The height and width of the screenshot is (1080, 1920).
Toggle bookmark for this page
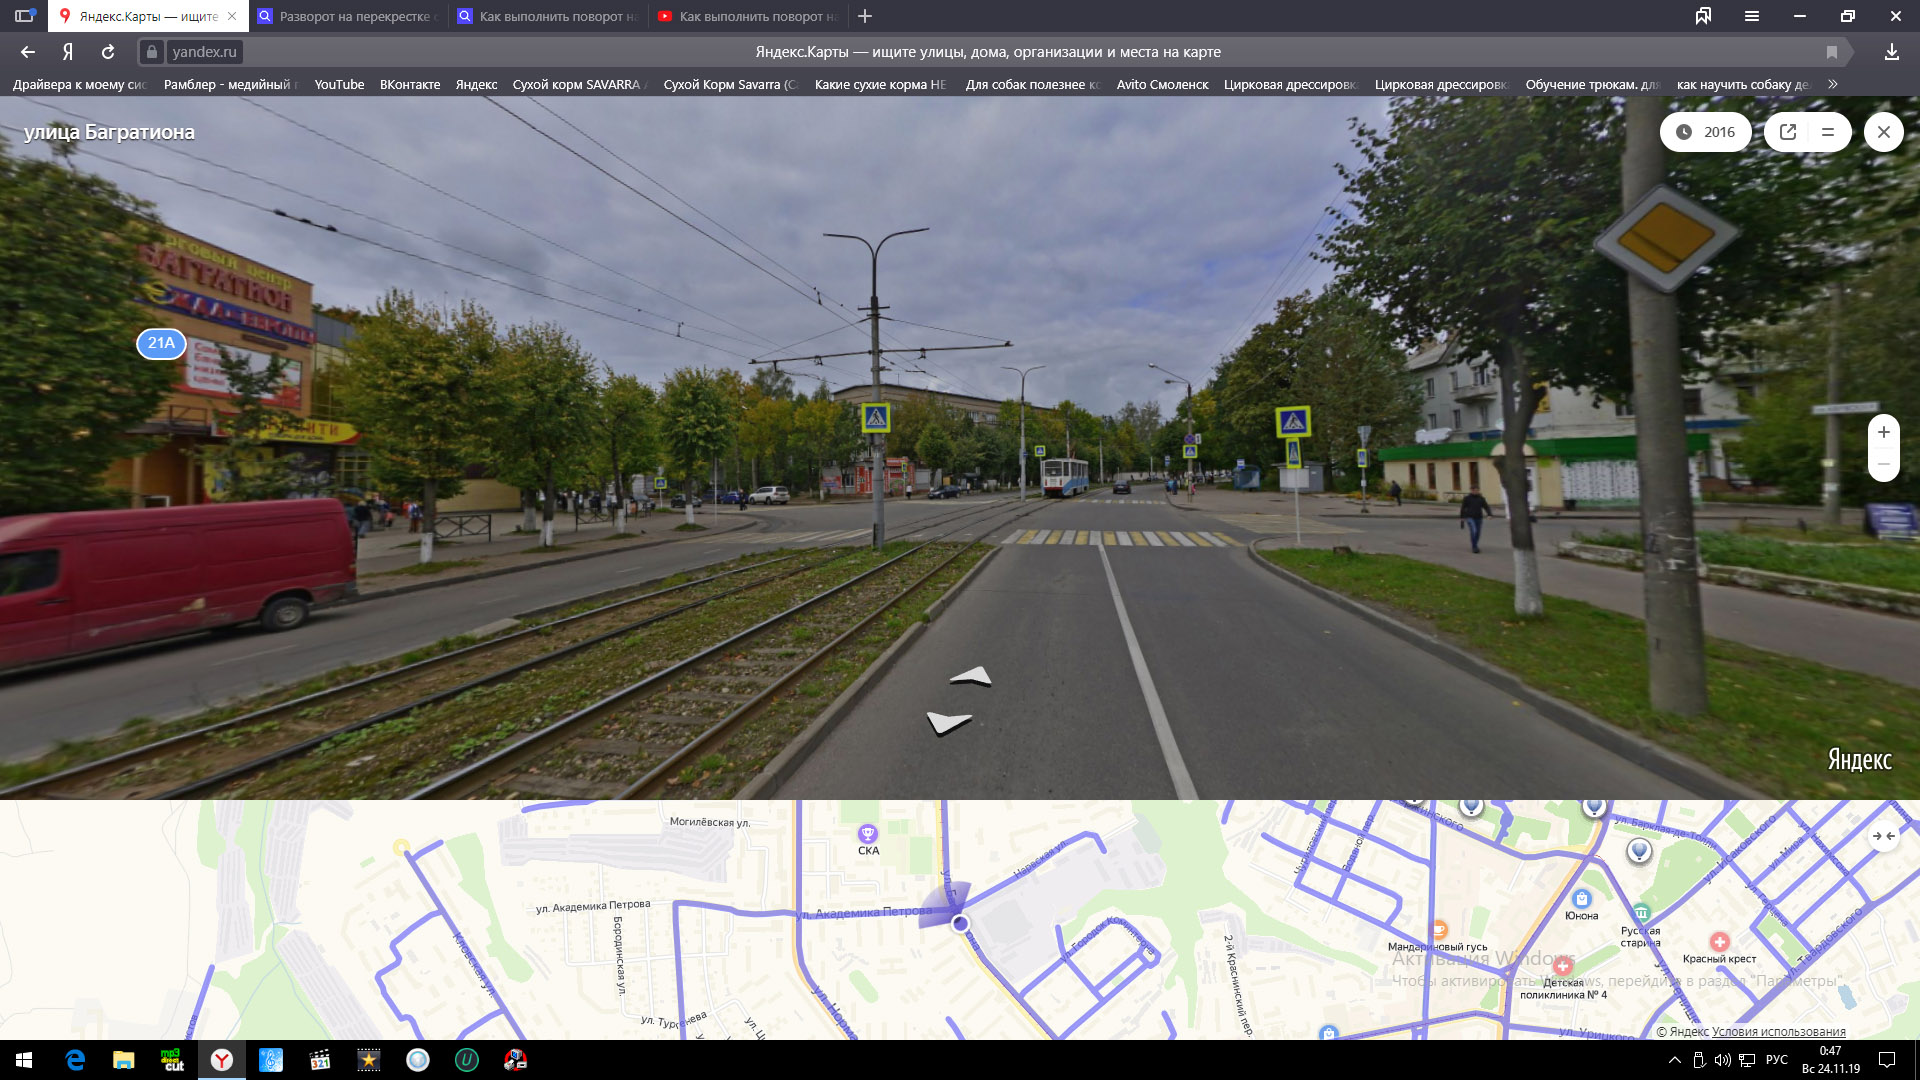(x=1831, y=52)
